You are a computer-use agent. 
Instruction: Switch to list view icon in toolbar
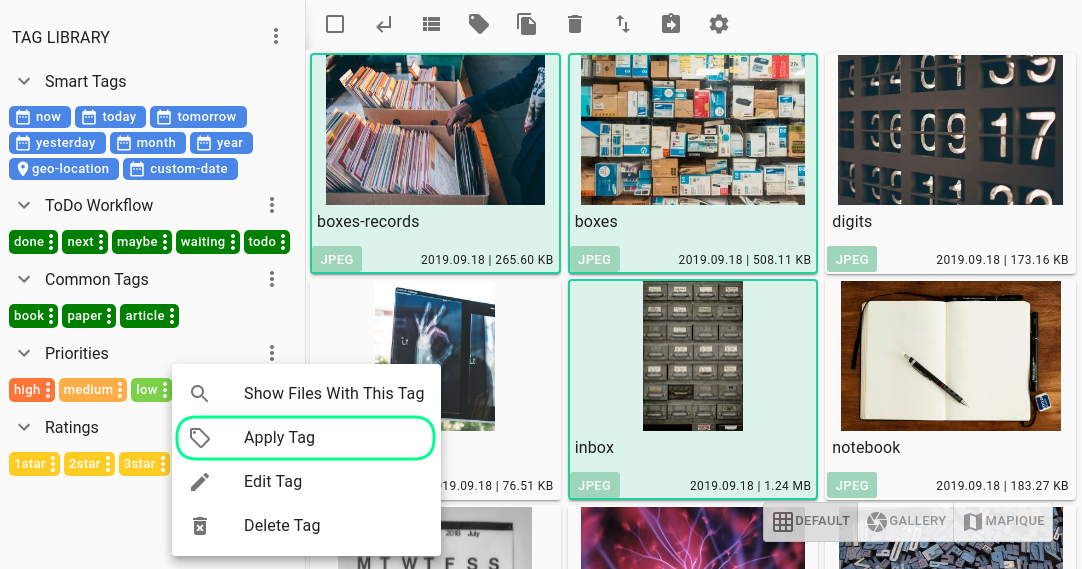coord(431,25)
